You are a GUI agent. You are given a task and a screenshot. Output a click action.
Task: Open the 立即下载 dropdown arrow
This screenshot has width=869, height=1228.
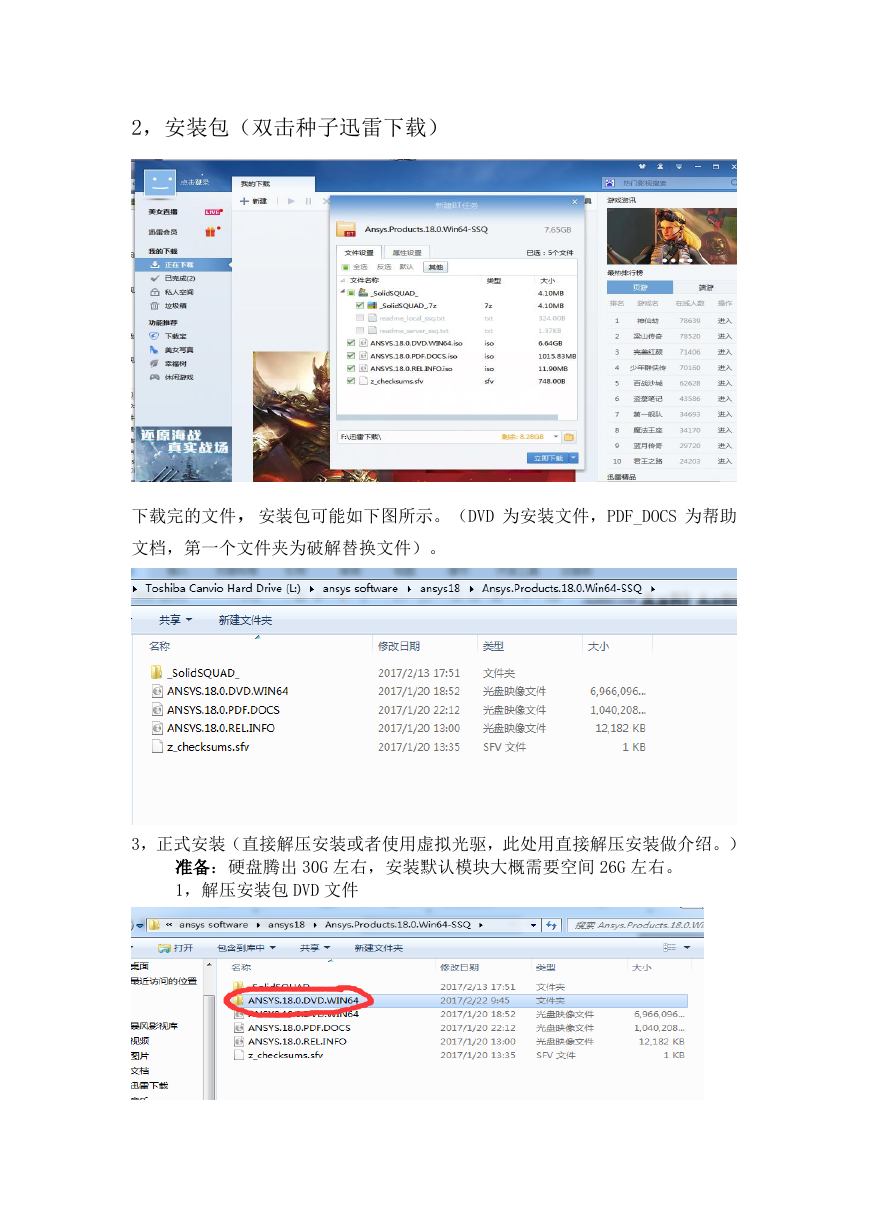573,458
